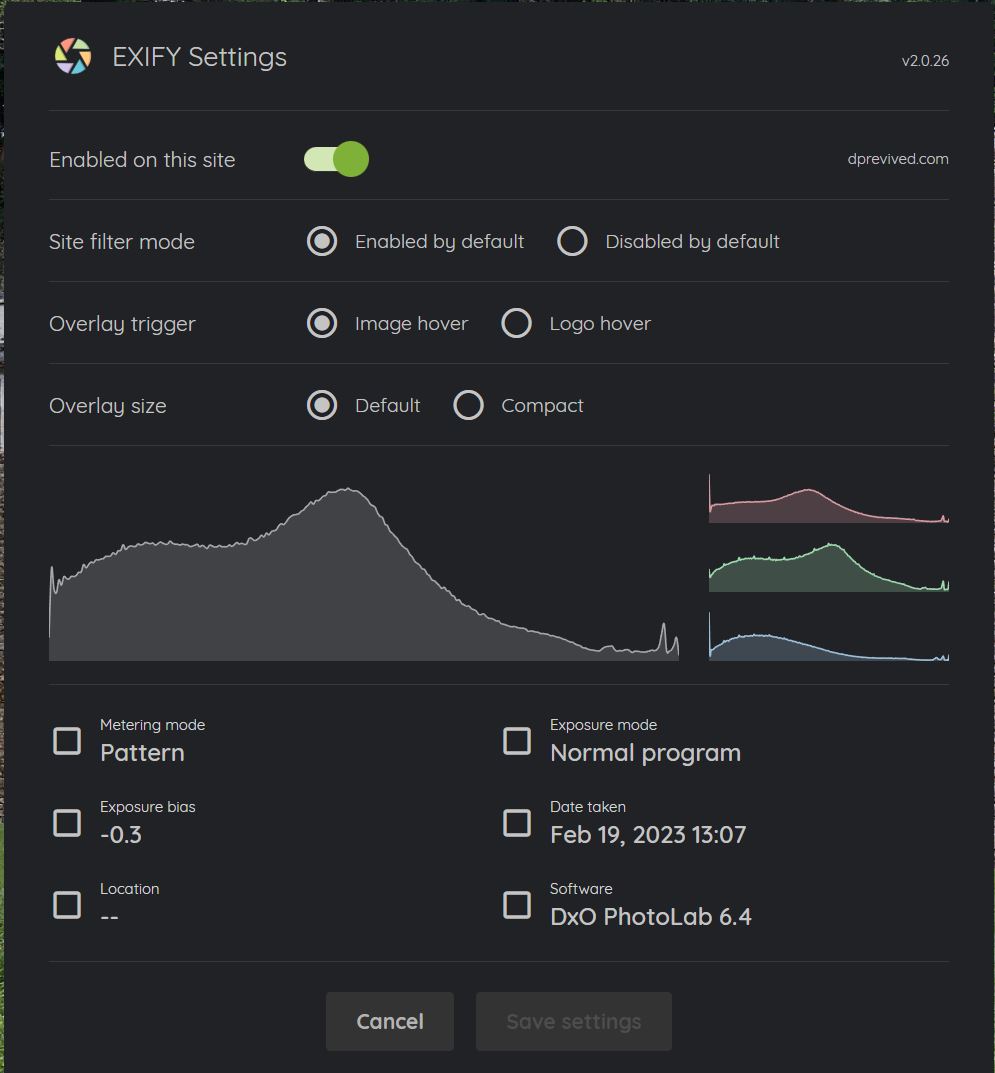This screenshot has width=995, height=1073.
Task: Click the Save settings button
Action: 574,1022
